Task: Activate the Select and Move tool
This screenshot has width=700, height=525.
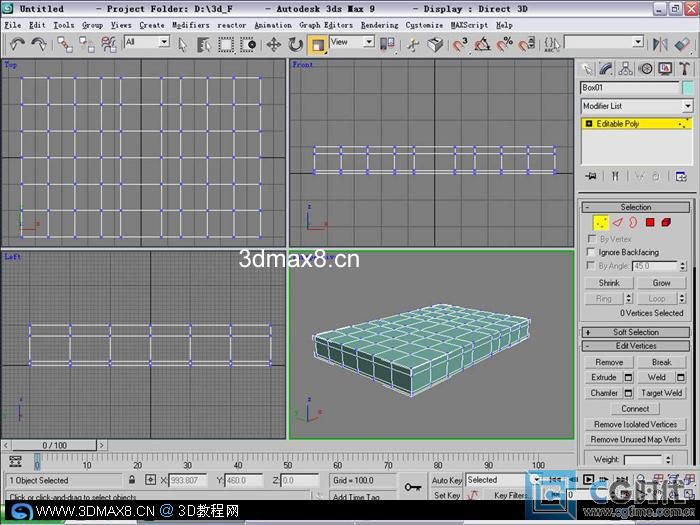Action: click(x=274, y=44)
